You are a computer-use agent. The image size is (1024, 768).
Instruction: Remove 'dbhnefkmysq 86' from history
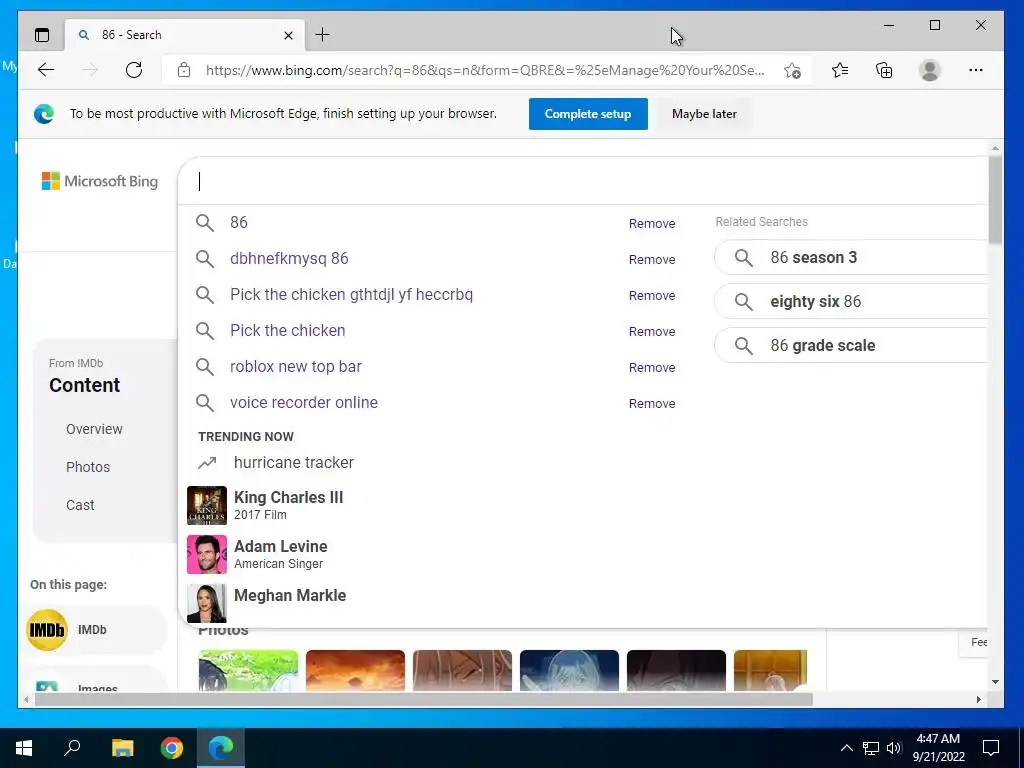pyautogui.click(x=652, y=259)
